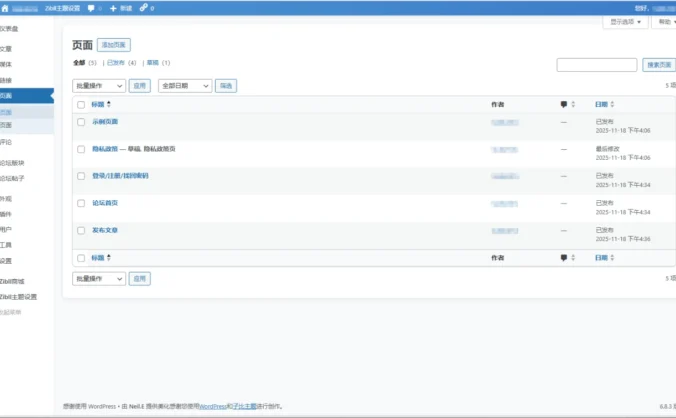Focus the page search input field
This screenshot has width=676, height=418.
click(x=596, y=65)
